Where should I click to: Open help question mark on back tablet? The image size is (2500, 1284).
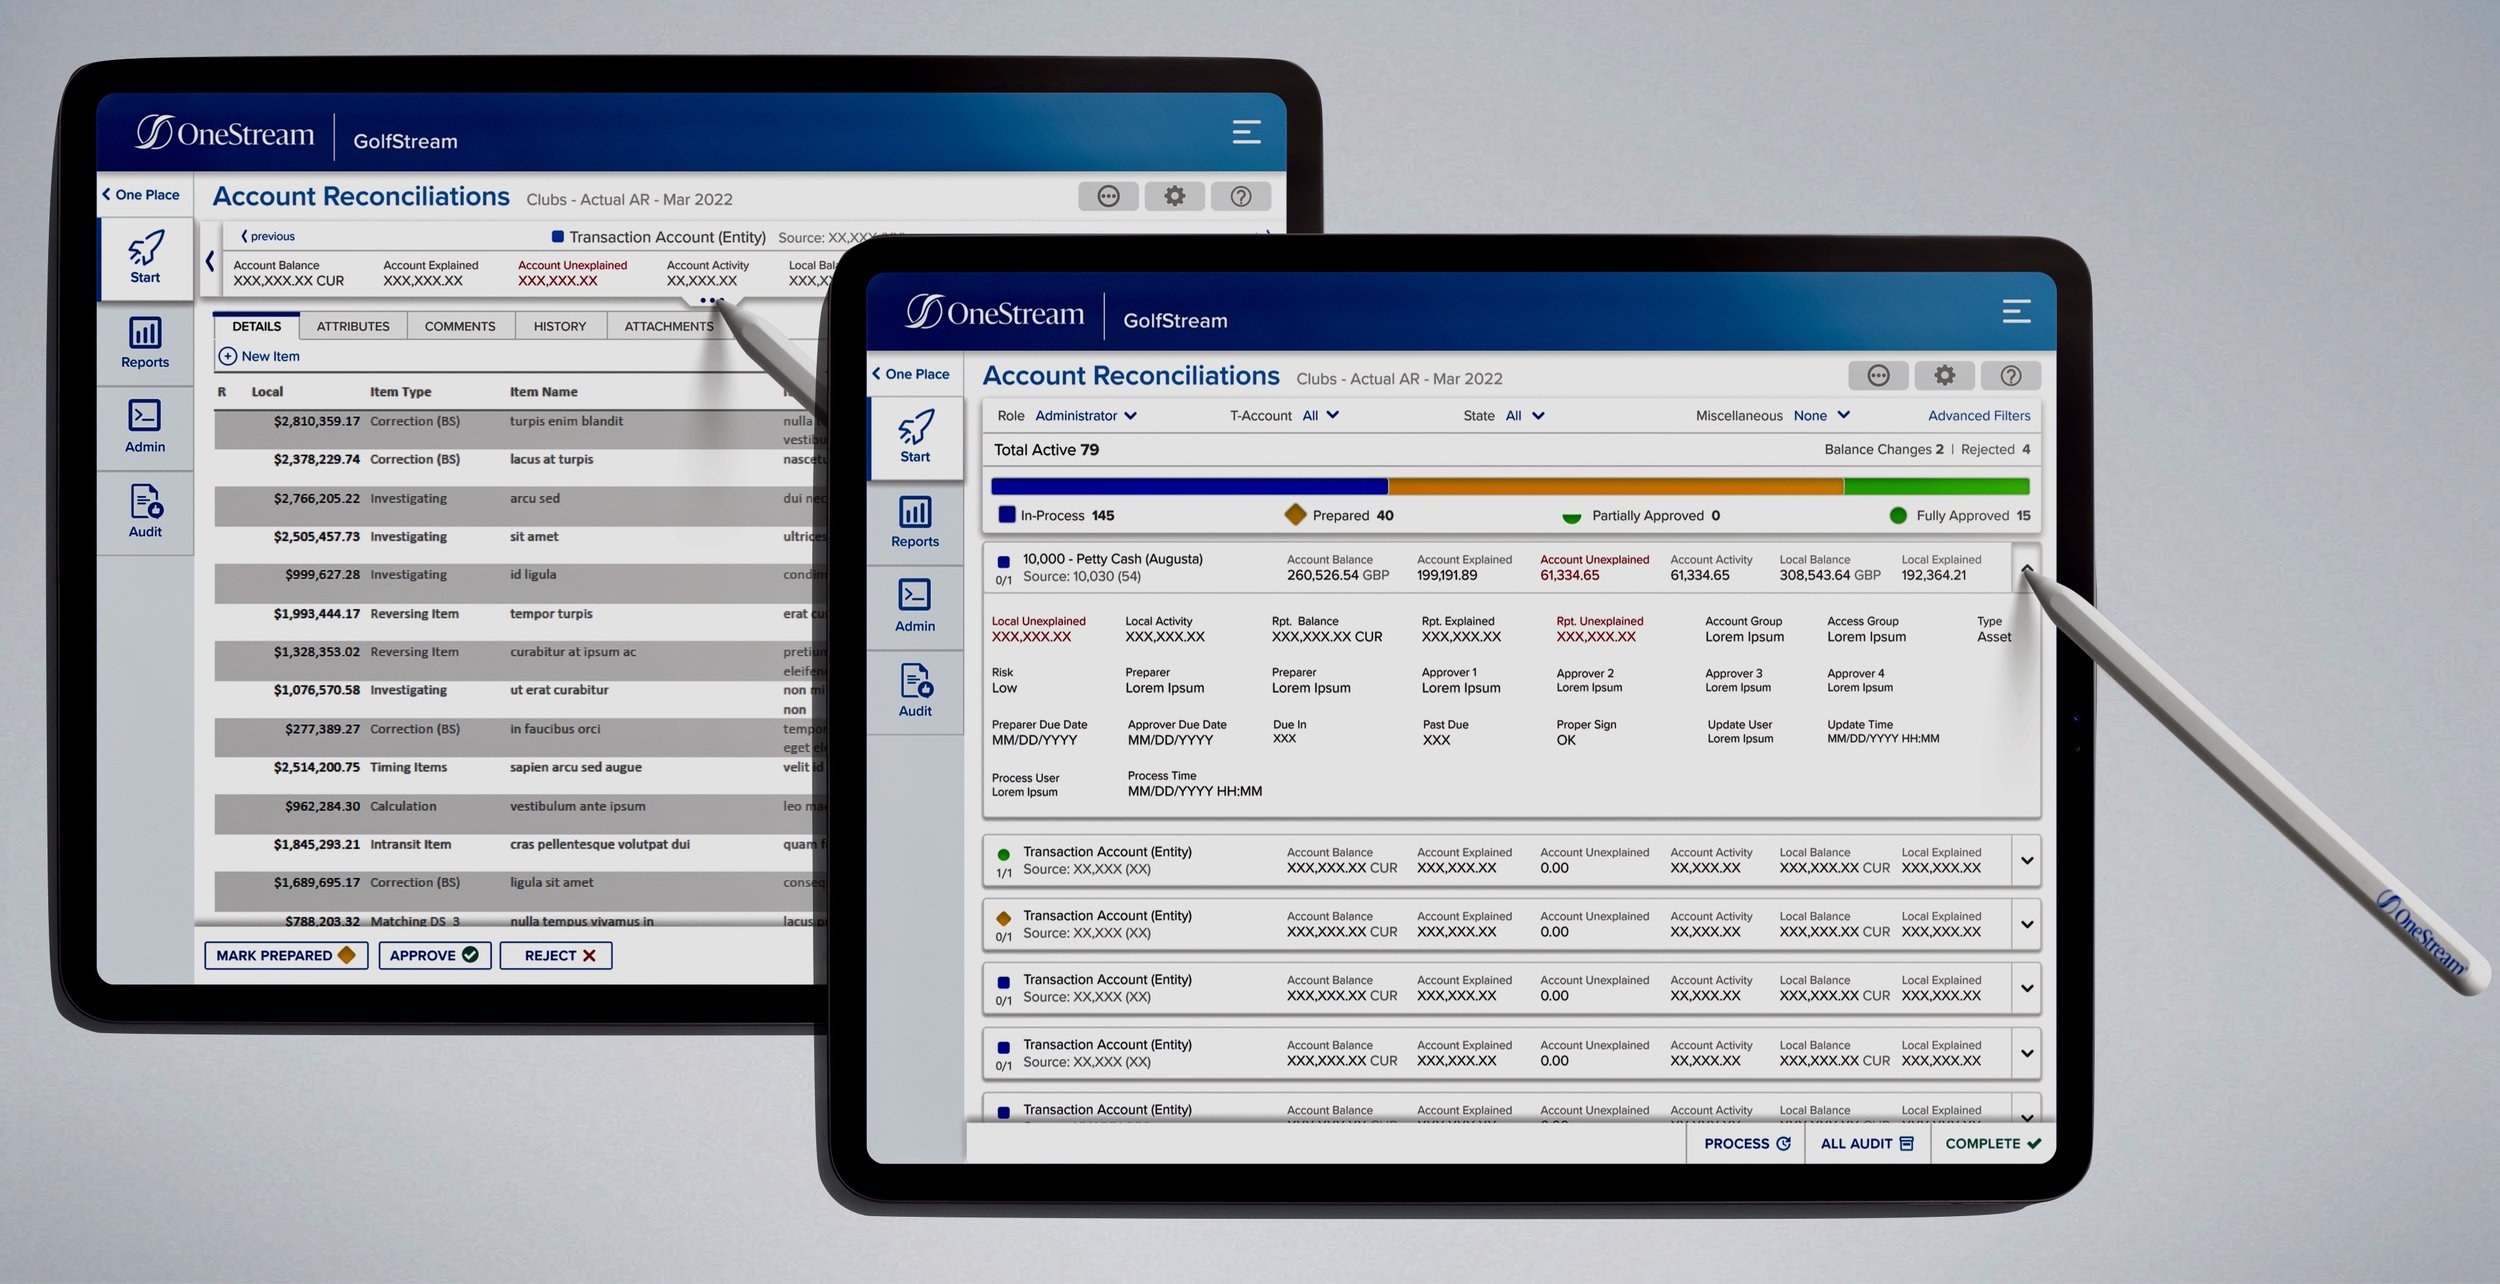tap(1240, 196)
